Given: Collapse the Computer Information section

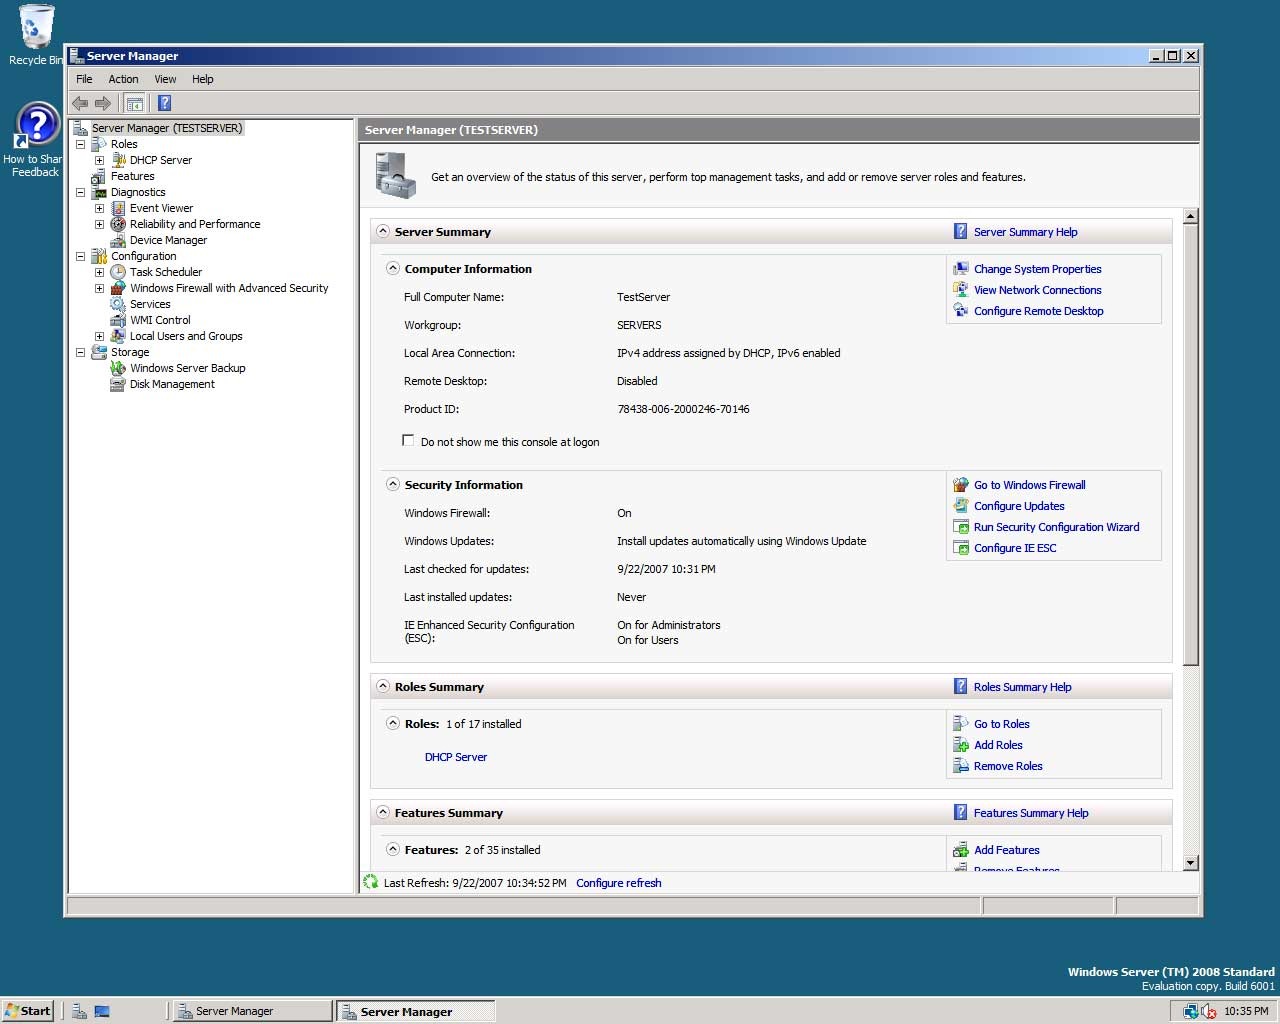Looking at the screenshot, I should tap(393, 268).
